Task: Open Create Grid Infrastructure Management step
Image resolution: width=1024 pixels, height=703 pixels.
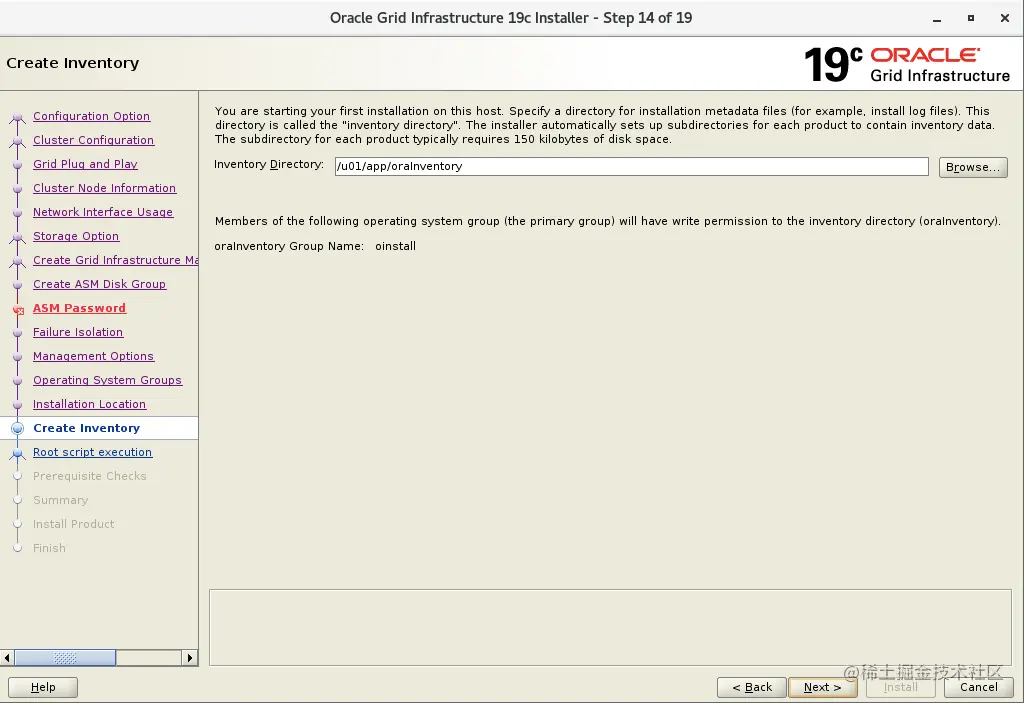Action: [x=116, y=260]
